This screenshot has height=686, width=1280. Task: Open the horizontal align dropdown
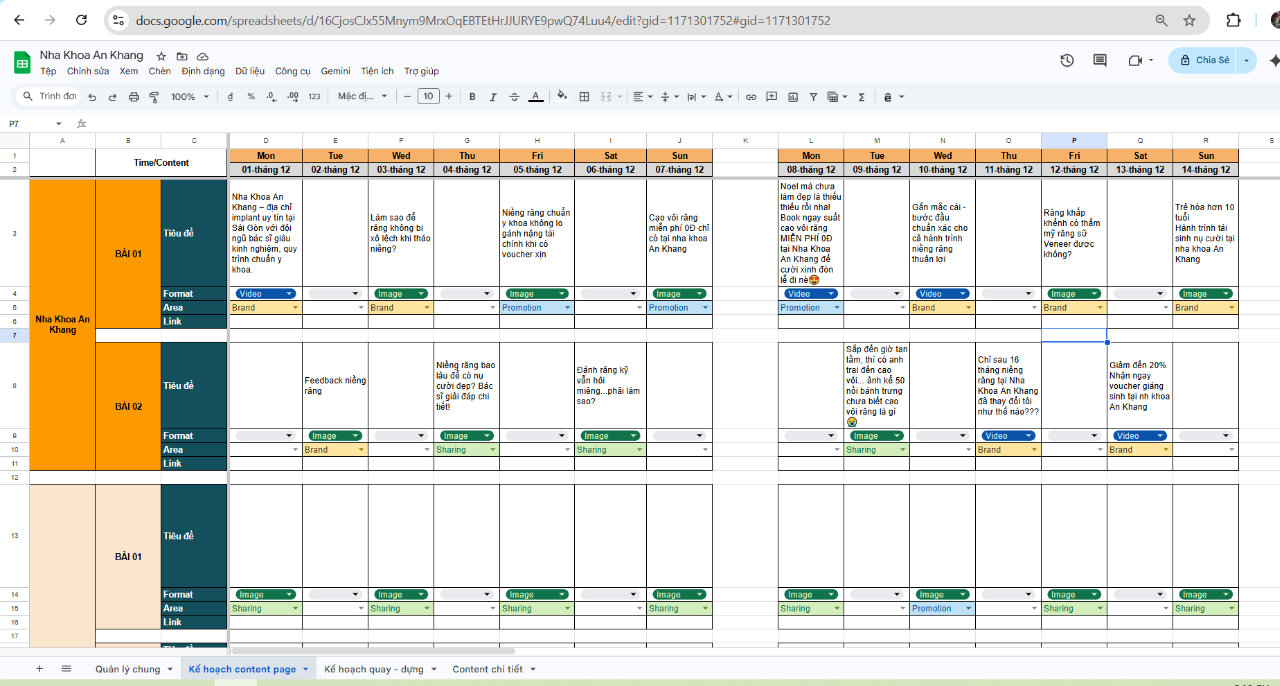pyautogui.click(x=642, y=97)
